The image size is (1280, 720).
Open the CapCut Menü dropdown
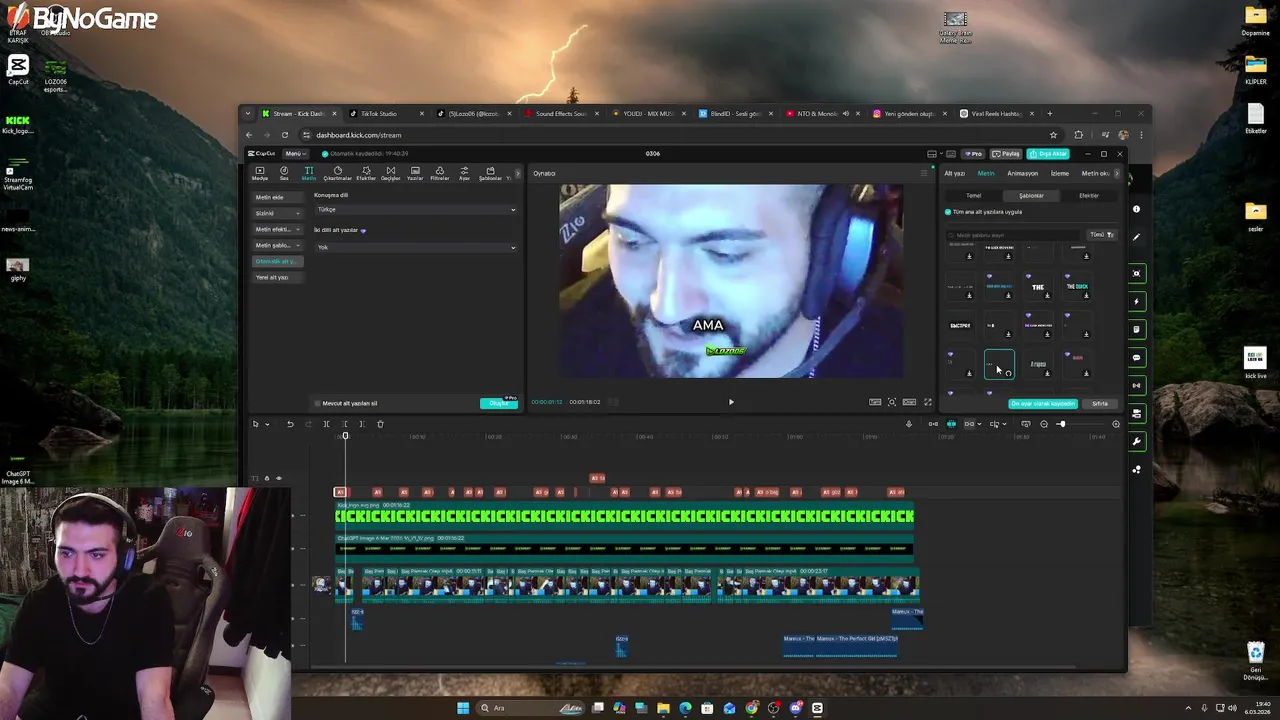(295, 154)
